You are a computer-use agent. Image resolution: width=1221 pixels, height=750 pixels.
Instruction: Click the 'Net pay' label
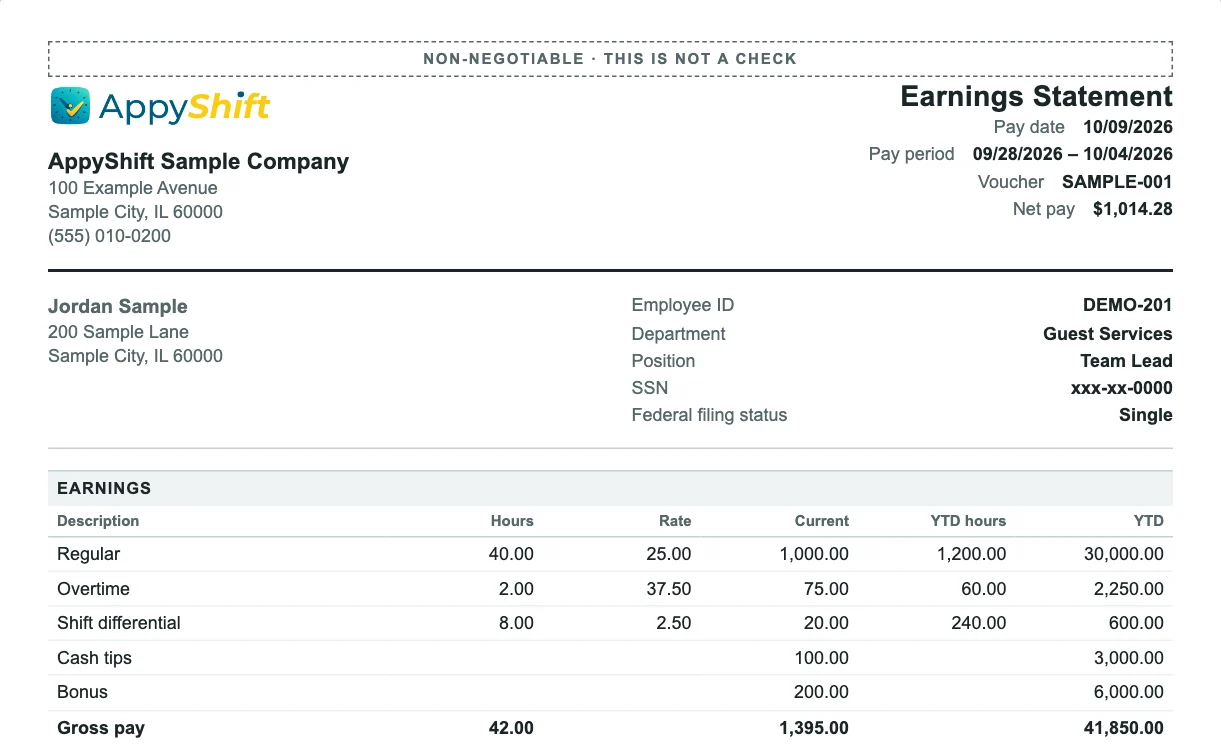(x=1044, y=209)
